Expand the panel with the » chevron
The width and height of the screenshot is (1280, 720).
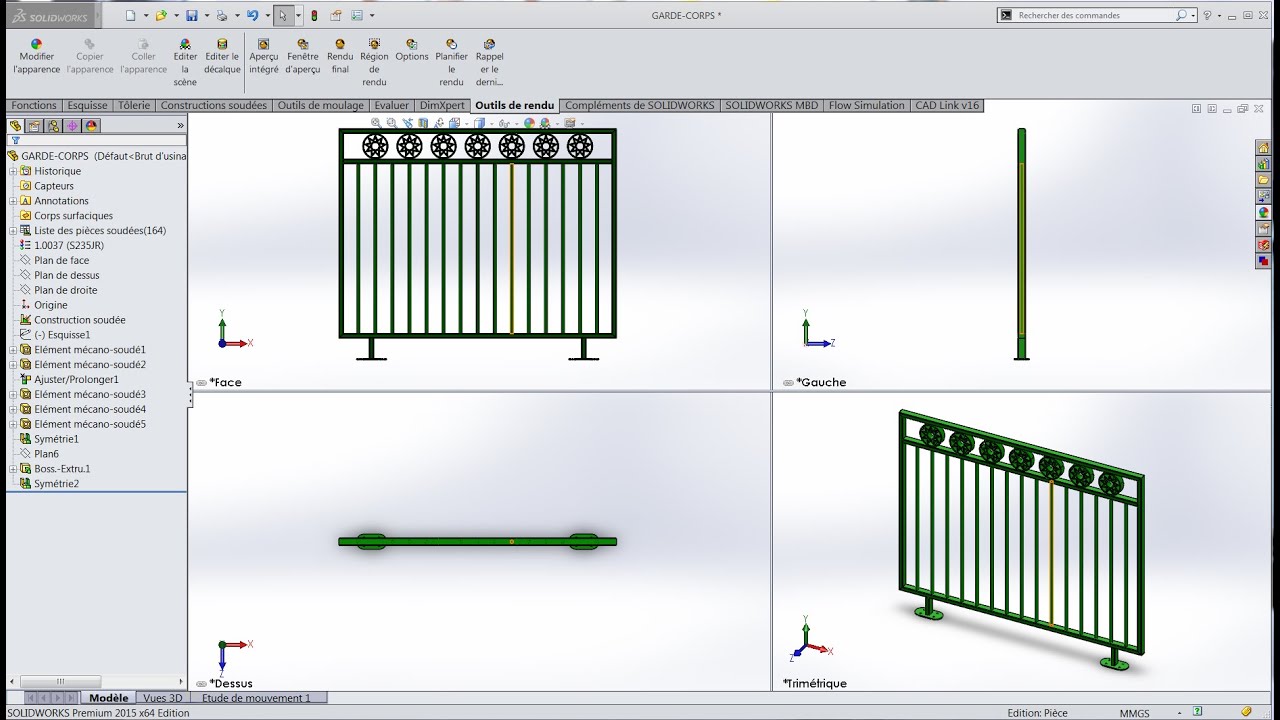180,126
